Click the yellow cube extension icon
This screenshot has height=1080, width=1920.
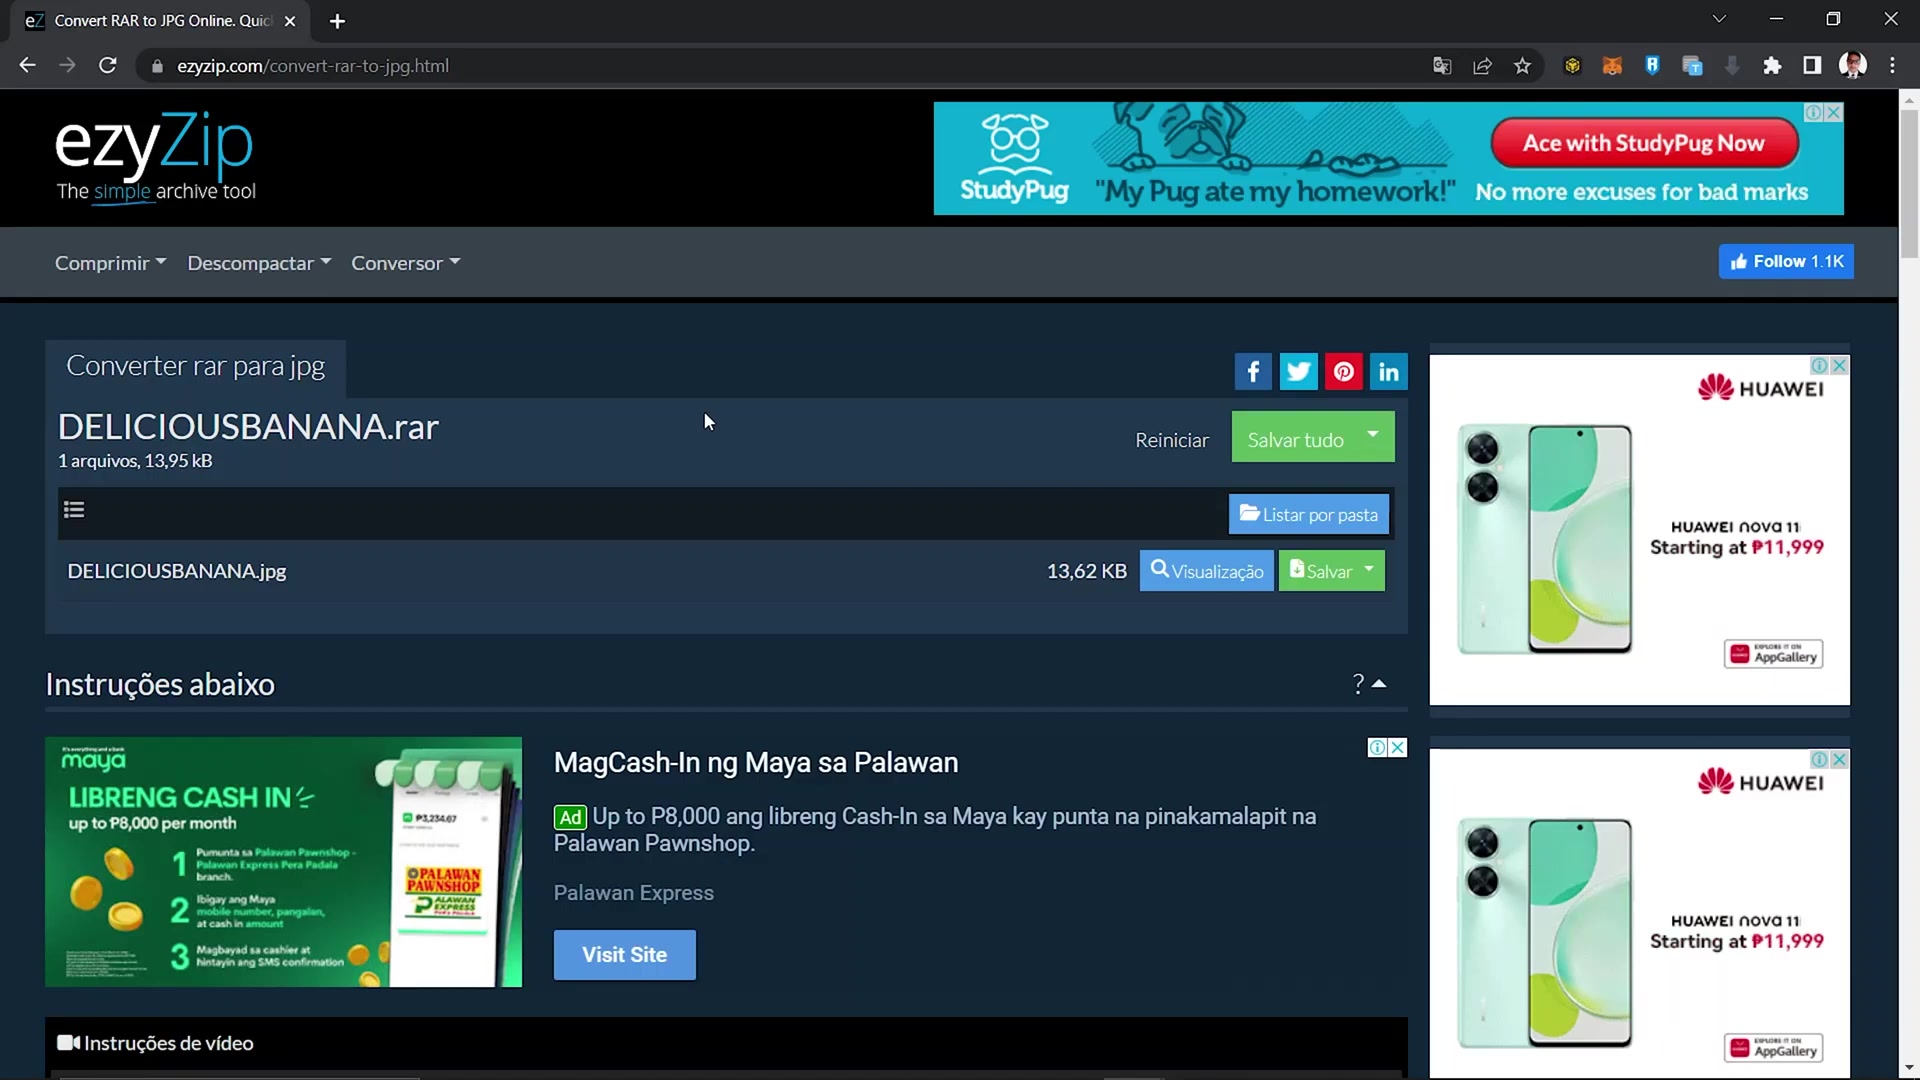(1572, 66)
